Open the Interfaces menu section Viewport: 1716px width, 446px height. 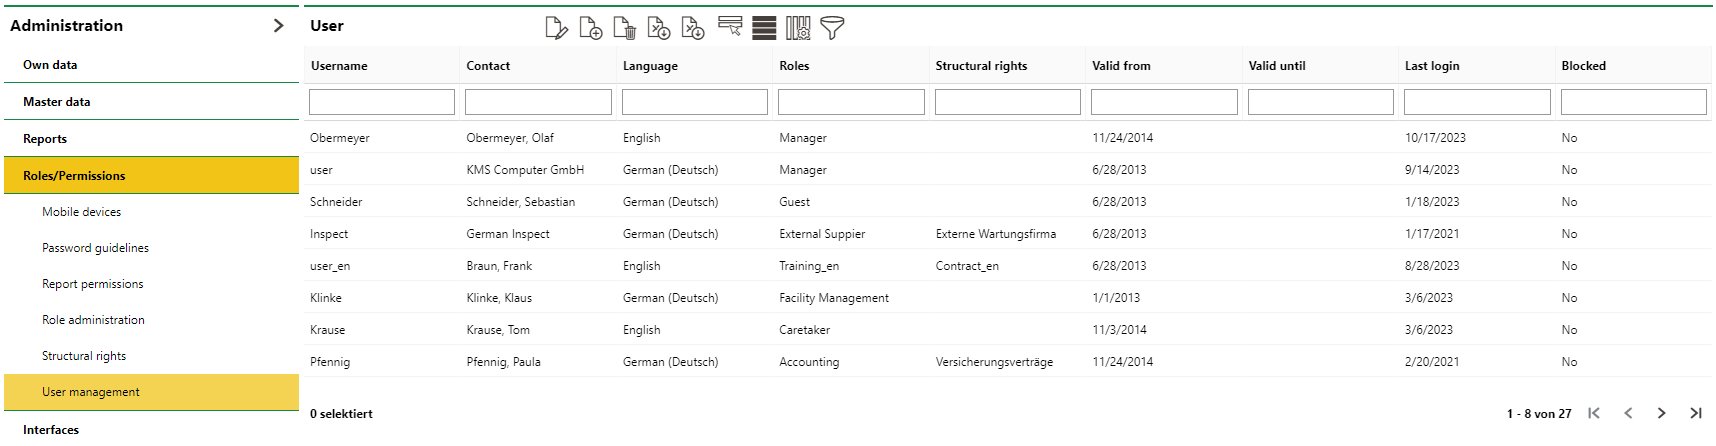point(51,430)
